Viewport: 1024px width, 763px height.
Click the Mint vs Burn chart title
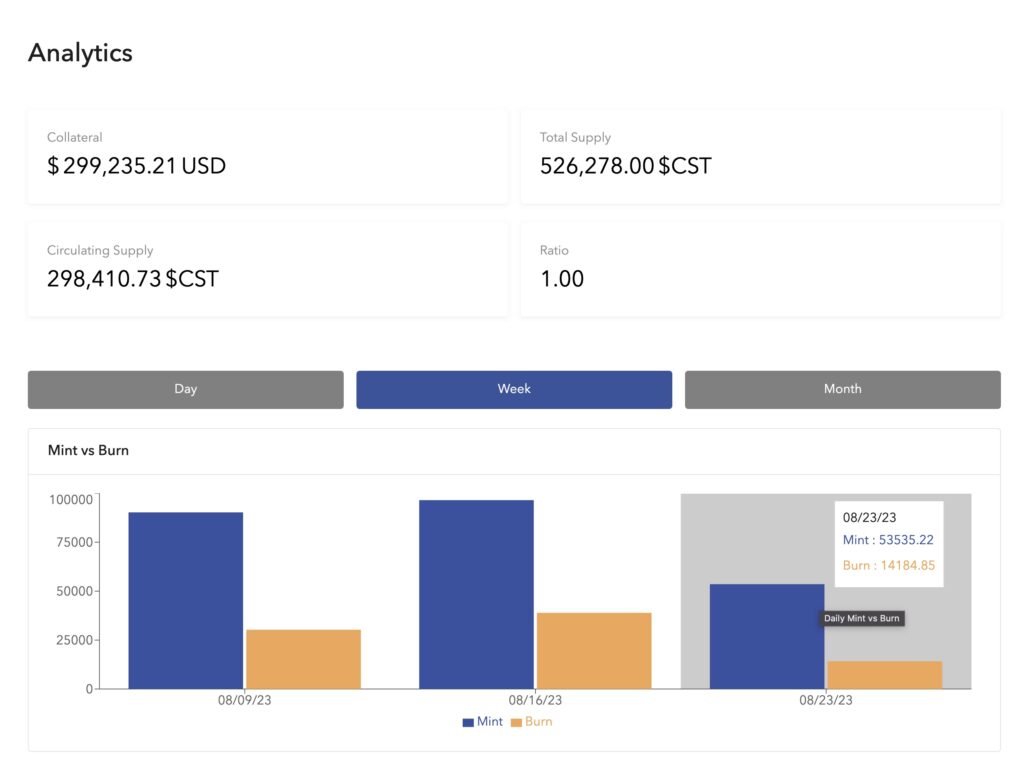(88, 451)
